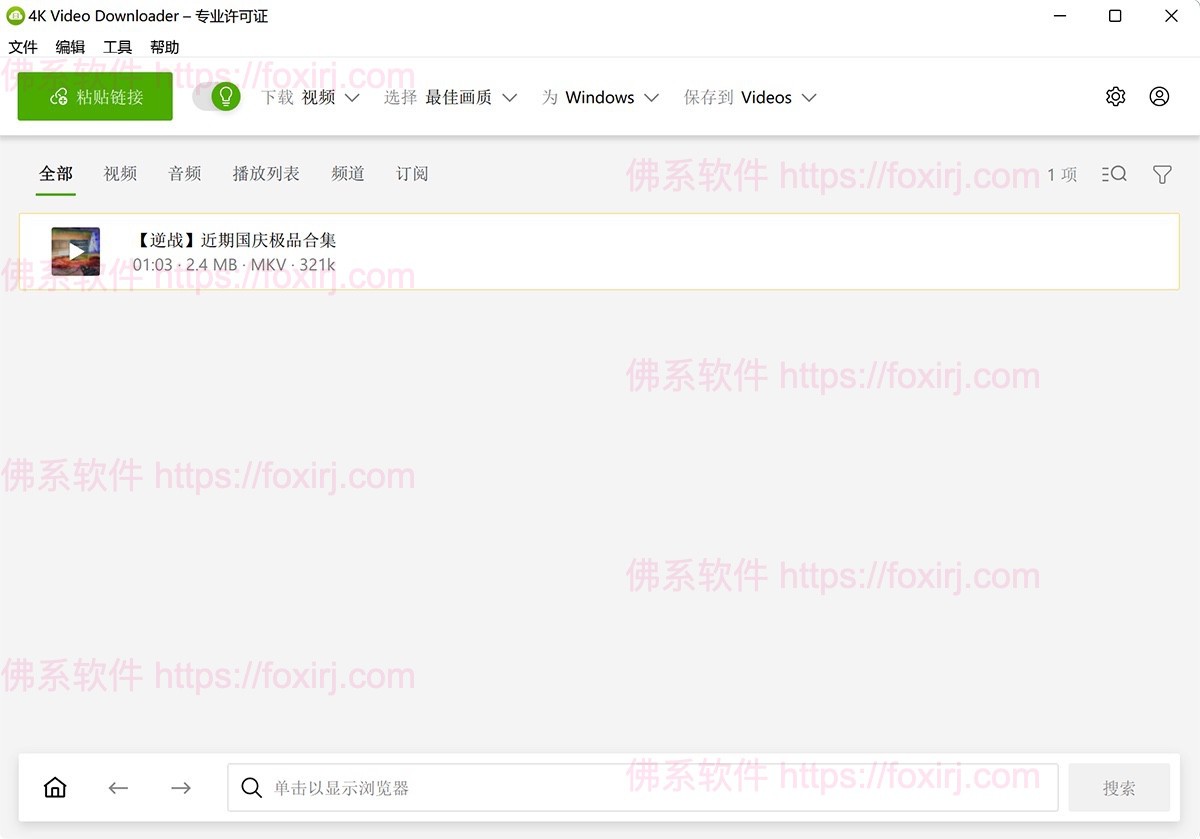The height and width of the screenshot is (839, 1200).
Task: Switch to the 视频 tab
Action: (120, 173)
